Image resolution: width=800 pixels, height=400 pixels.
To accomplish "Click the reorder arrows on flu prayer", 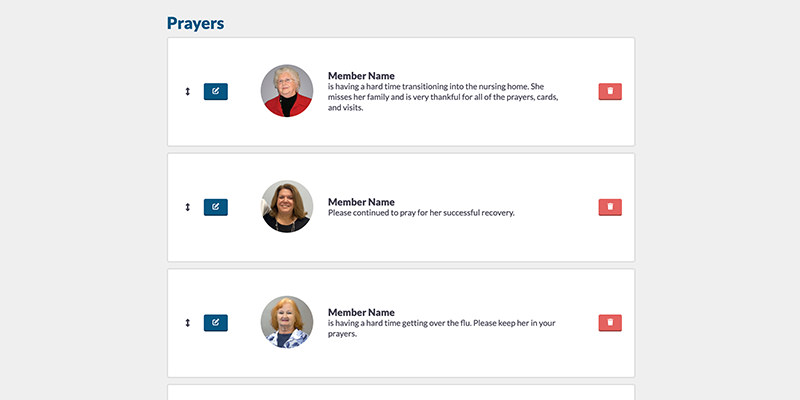I will click(x=187, y=323).
